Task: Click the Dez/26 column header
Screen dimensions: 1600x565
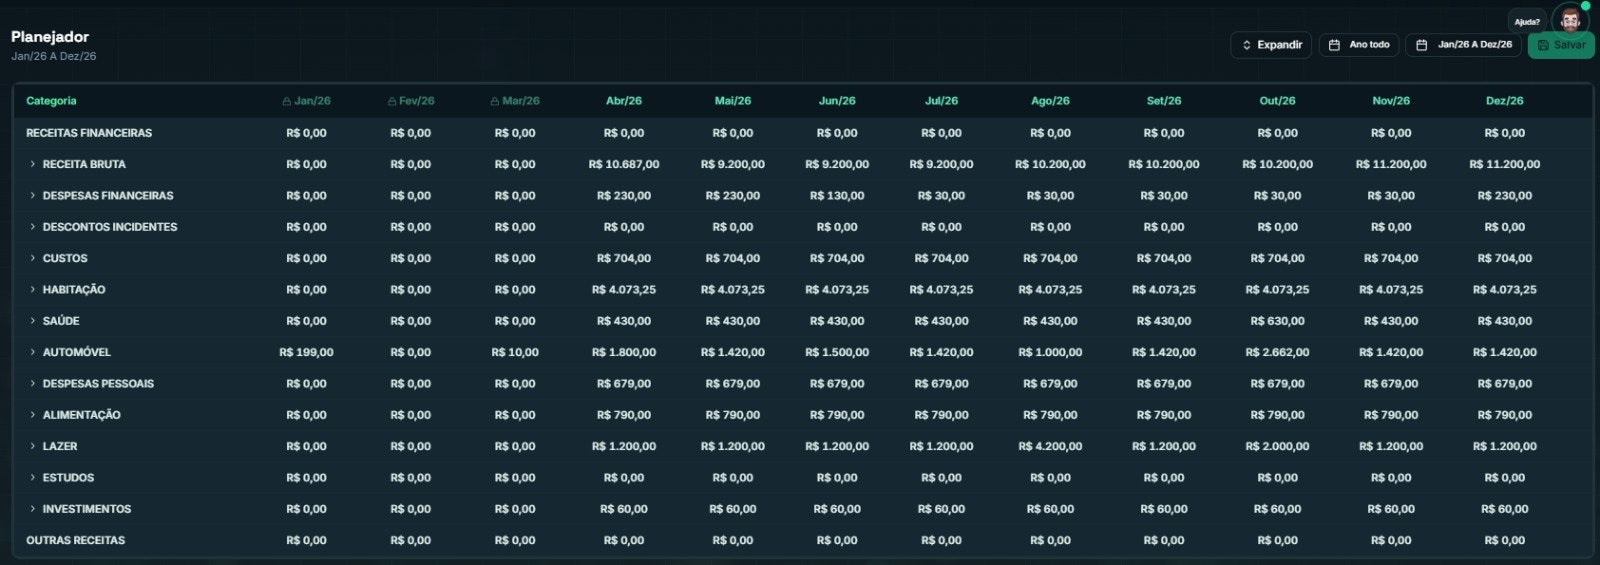Action: [x=1504, y=101]
